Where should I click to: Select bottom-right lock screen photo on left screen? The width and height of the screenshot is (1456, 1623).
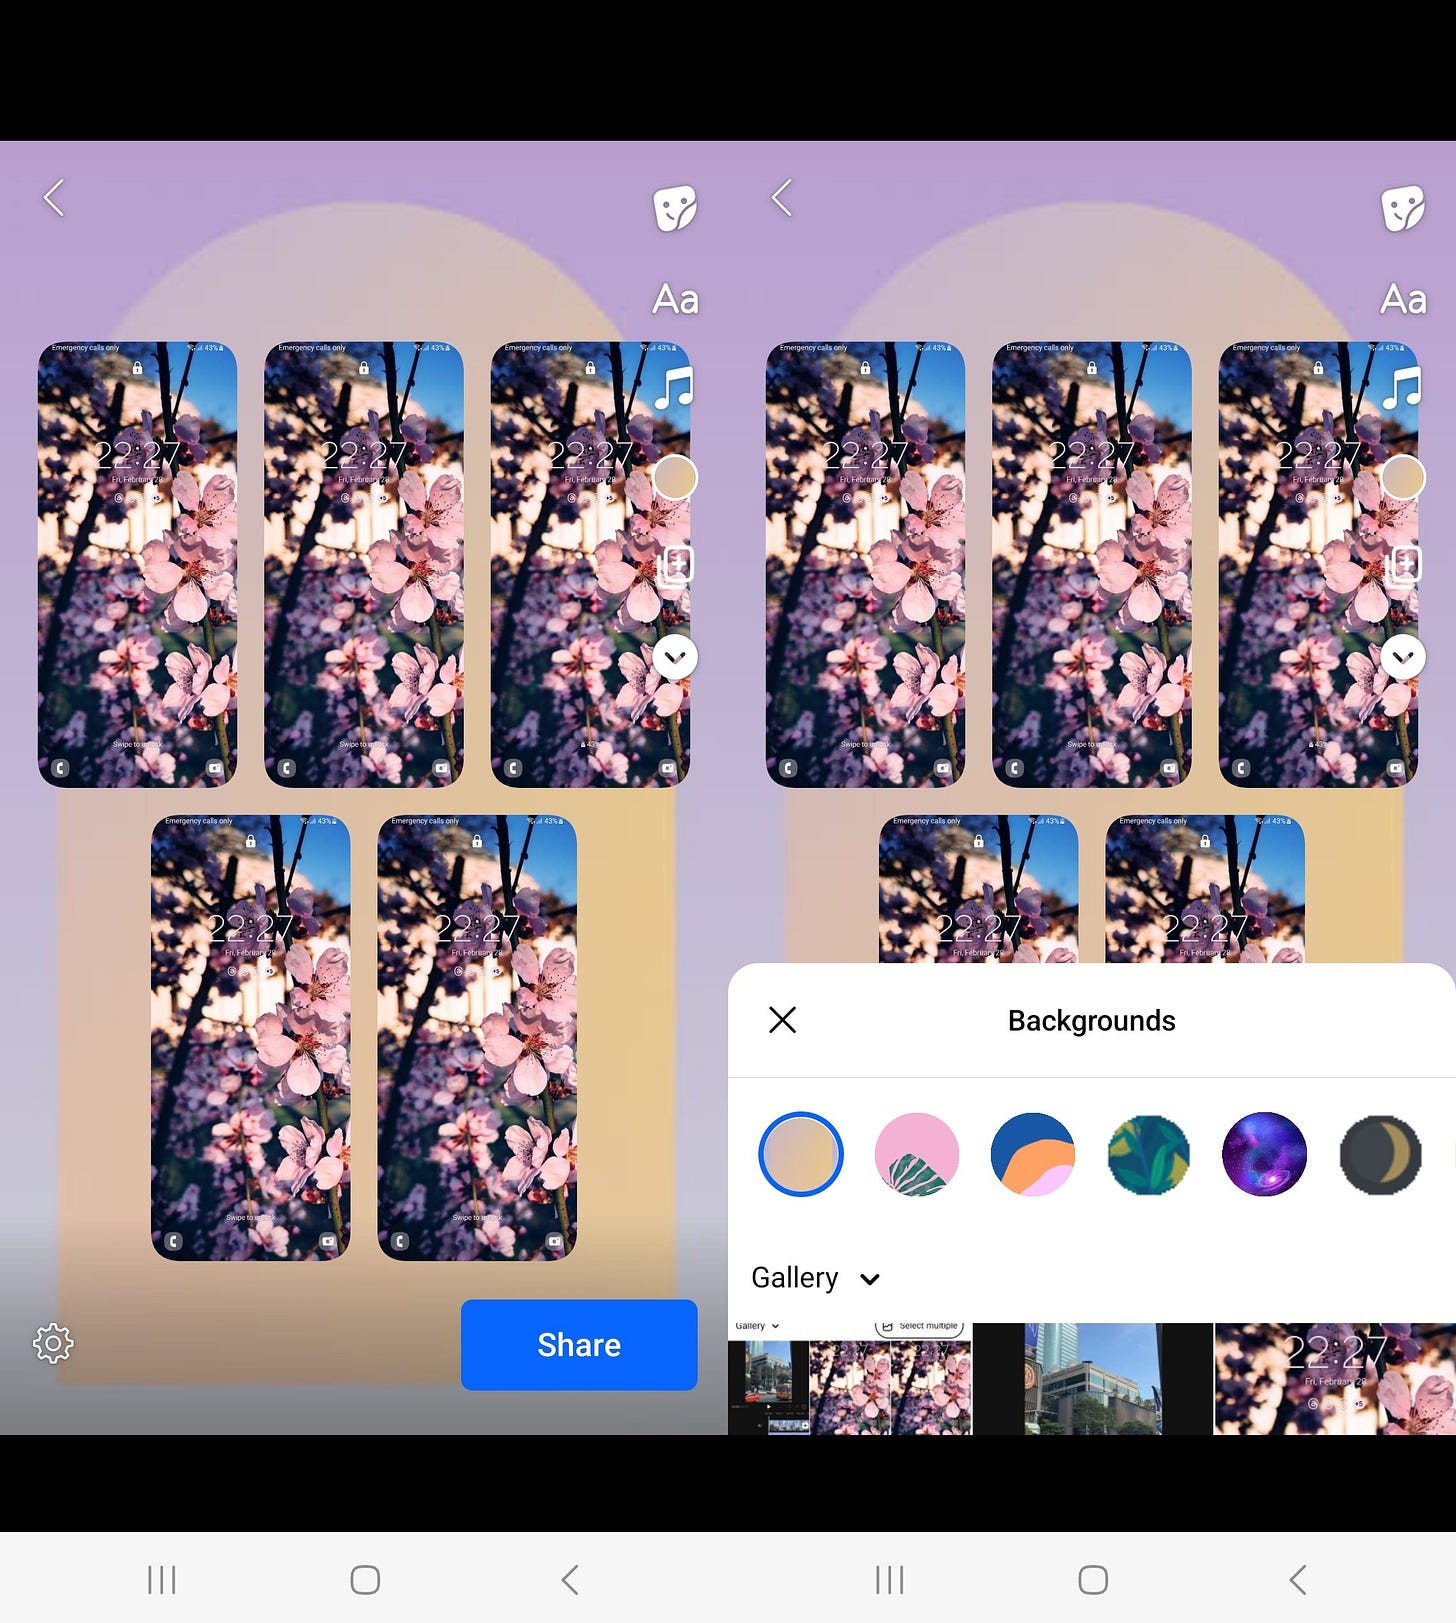(x=477, y=1037)
